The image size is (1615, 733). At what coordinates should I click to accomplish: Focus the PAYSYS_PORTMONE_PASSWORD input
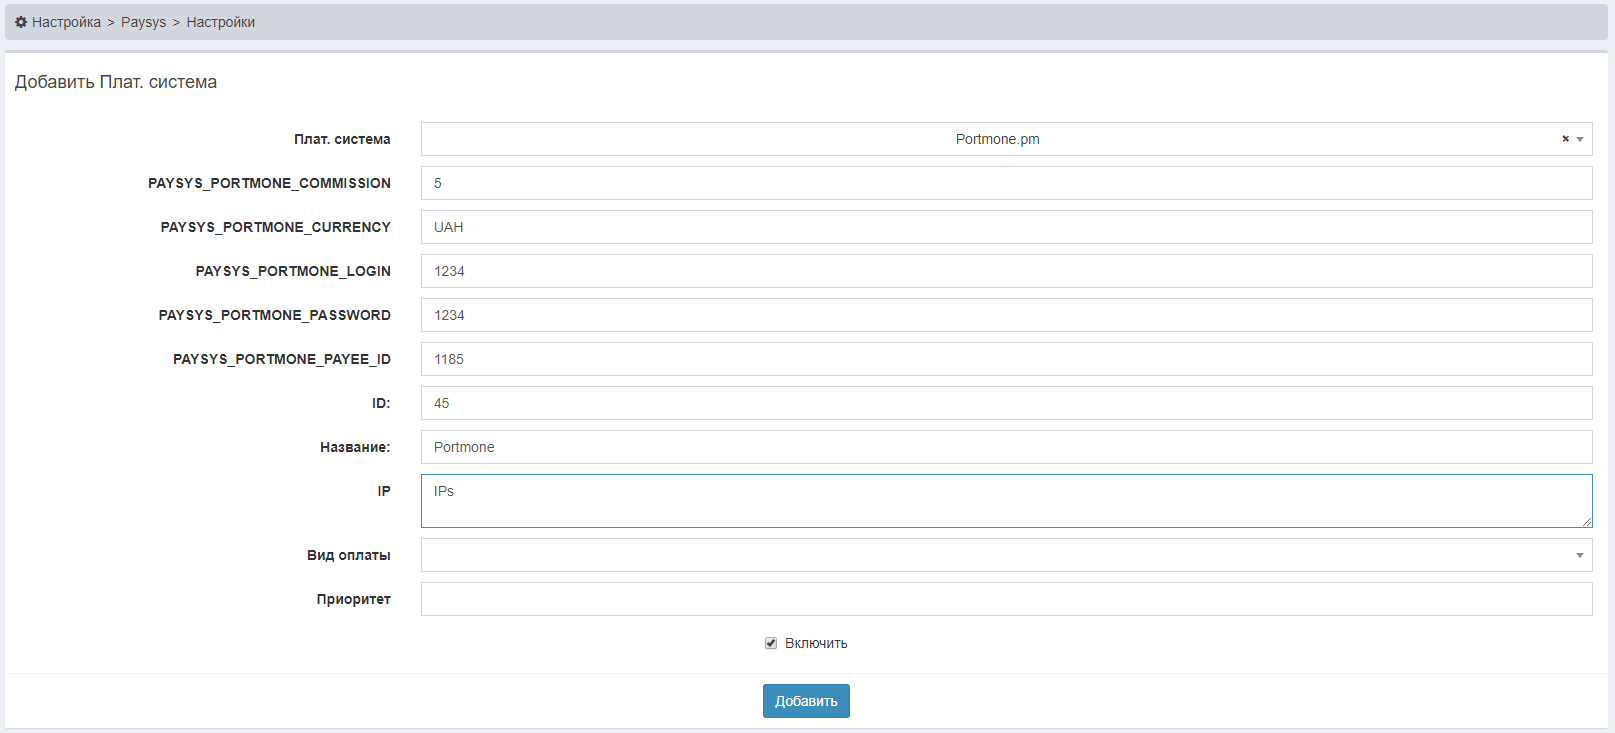(x=1006, y=315)
